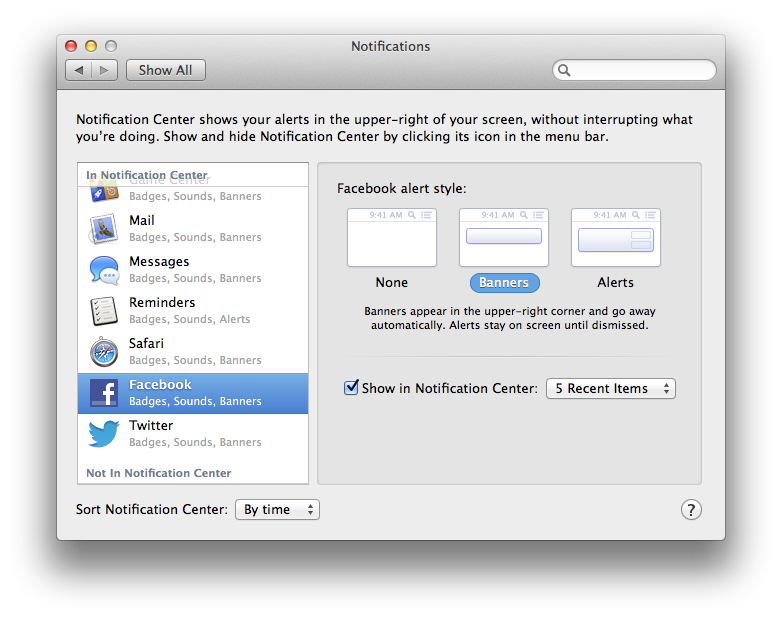Select the Mail row text

(x=142, y=220)
